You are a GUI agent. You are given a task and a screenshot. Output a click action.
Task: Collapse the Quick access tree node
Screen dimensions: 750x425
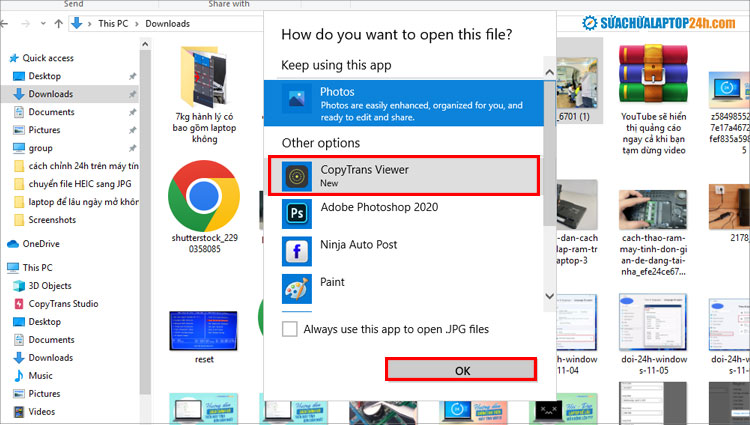pyautogui.click(x=6, y=58)
